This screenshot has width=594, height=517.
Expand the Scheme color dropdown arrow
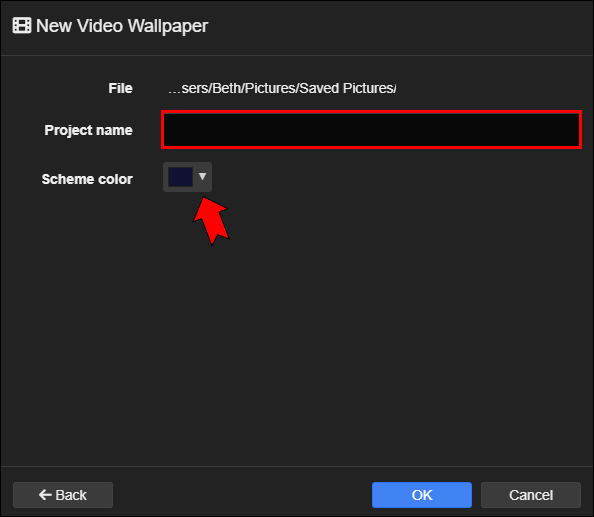coord(202,176)
